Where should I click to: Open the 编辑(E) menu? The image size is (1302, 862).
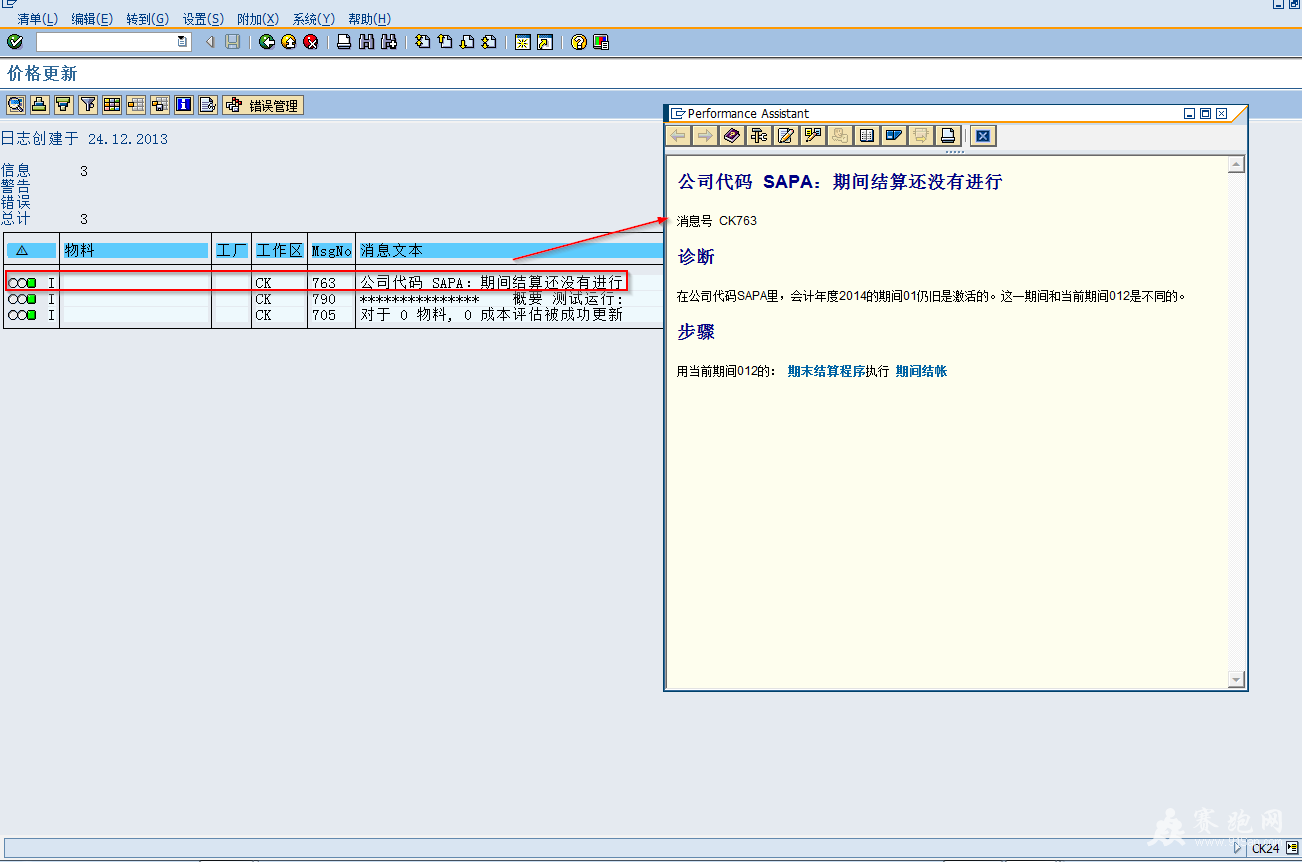92,19
